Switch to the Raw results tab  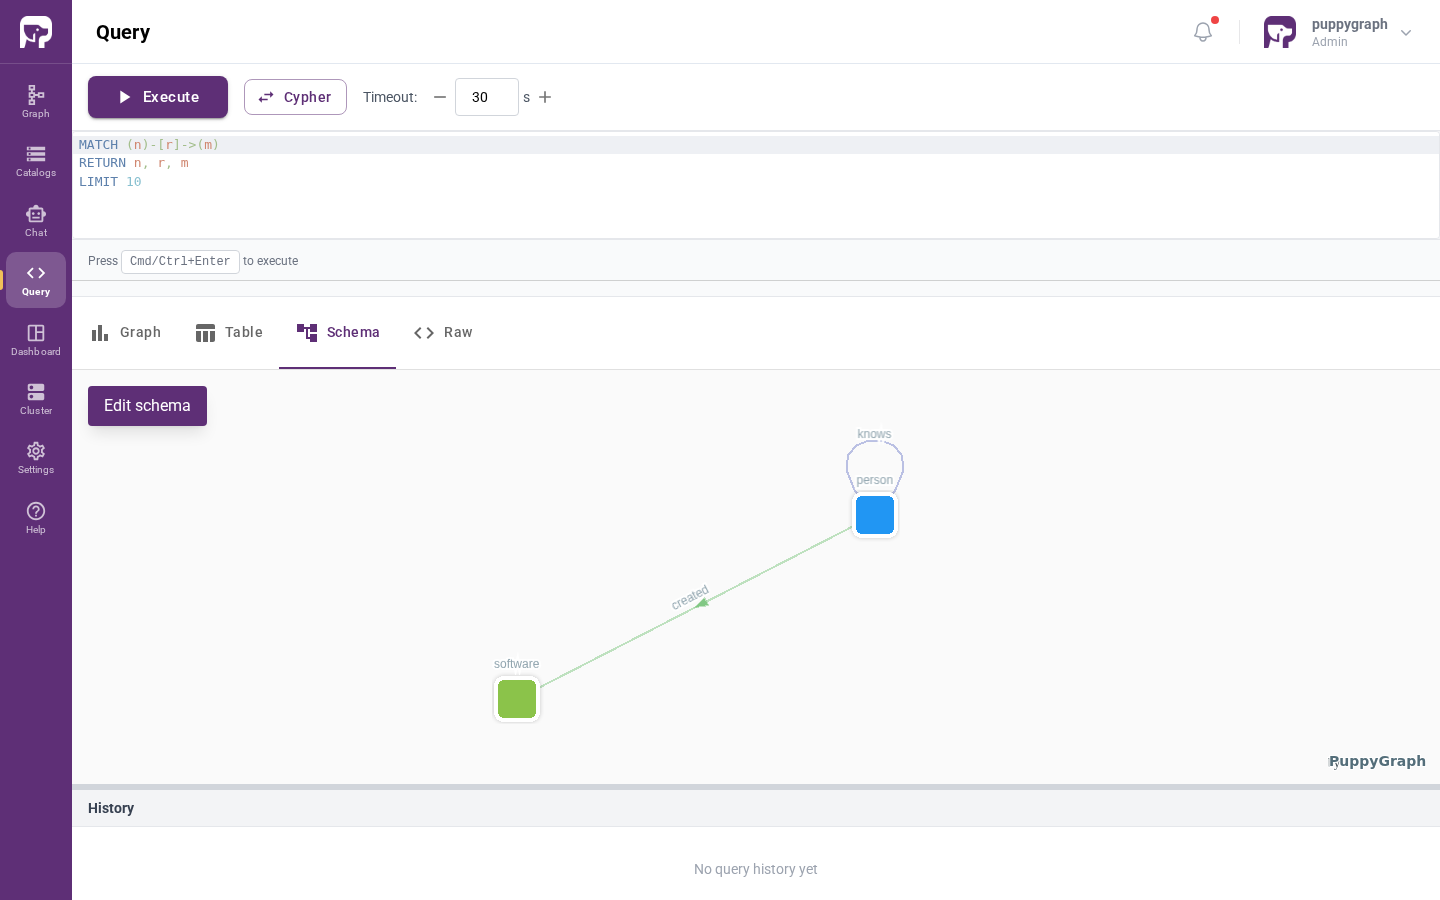443,333
